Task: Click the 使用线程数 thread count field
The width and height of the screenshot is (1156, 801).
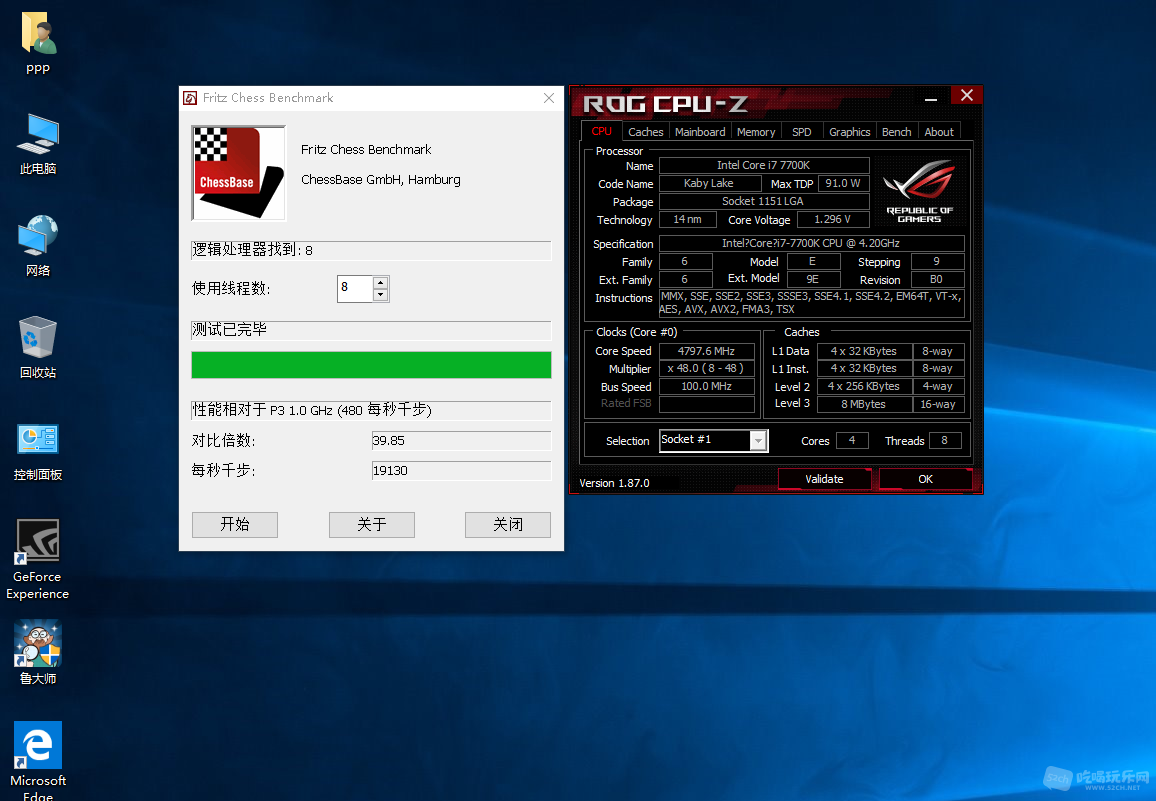Action: pyautogui.click(x=355, y=288)
